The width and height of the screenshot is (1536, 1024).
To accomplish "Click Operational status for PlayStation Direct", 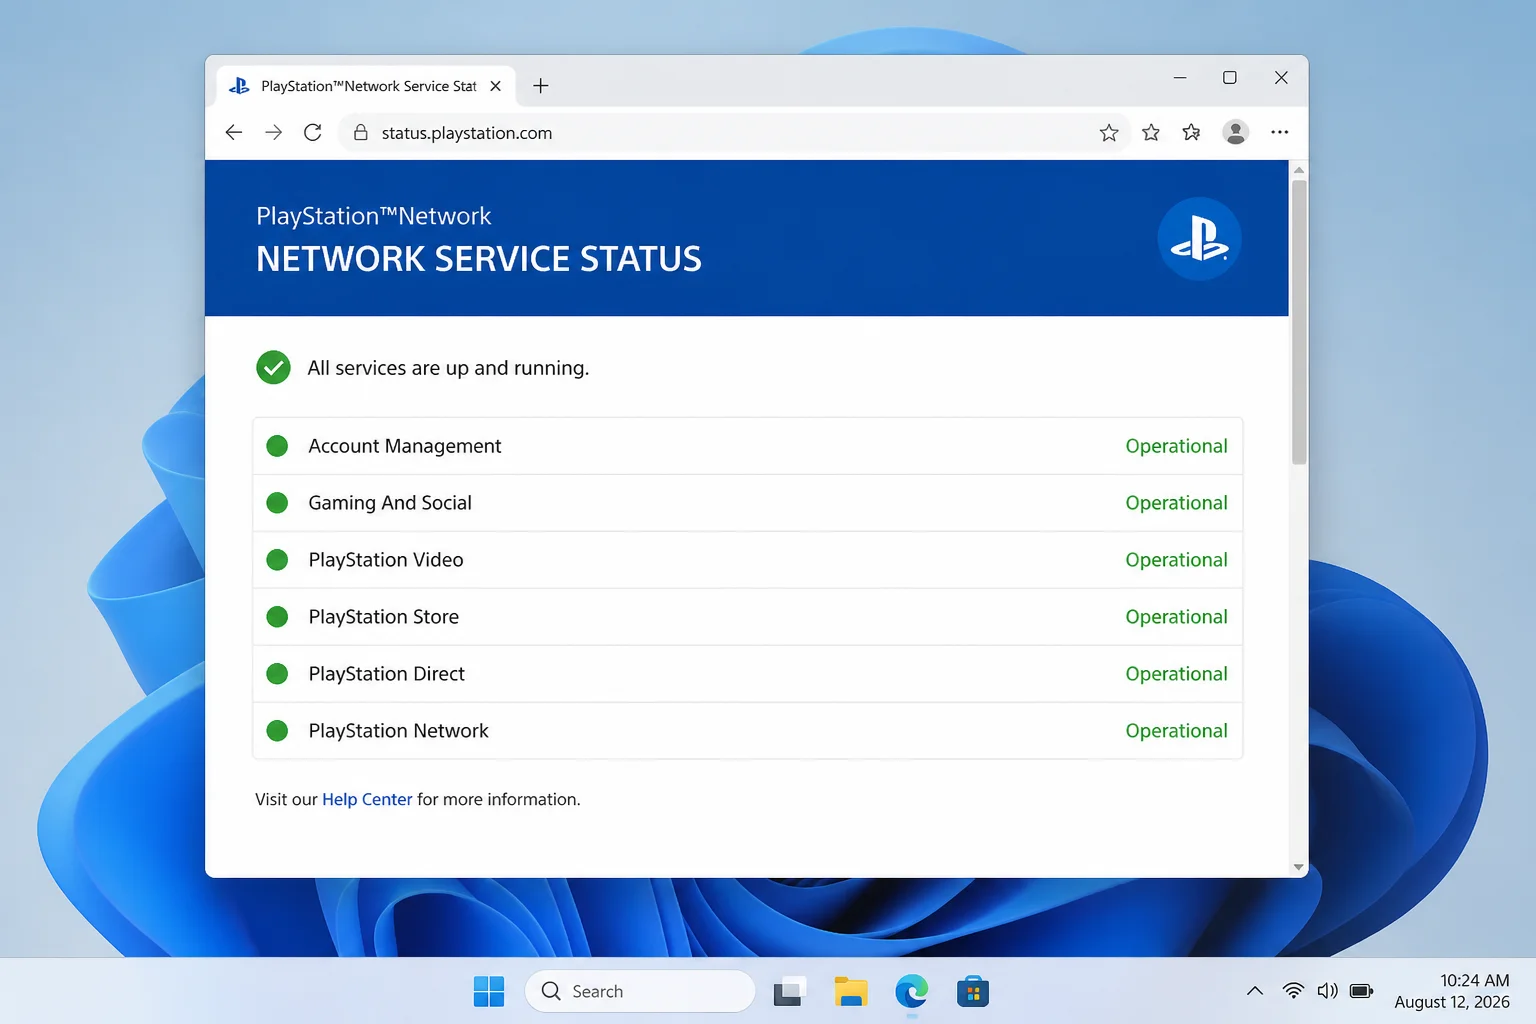I will (1176, 674).
